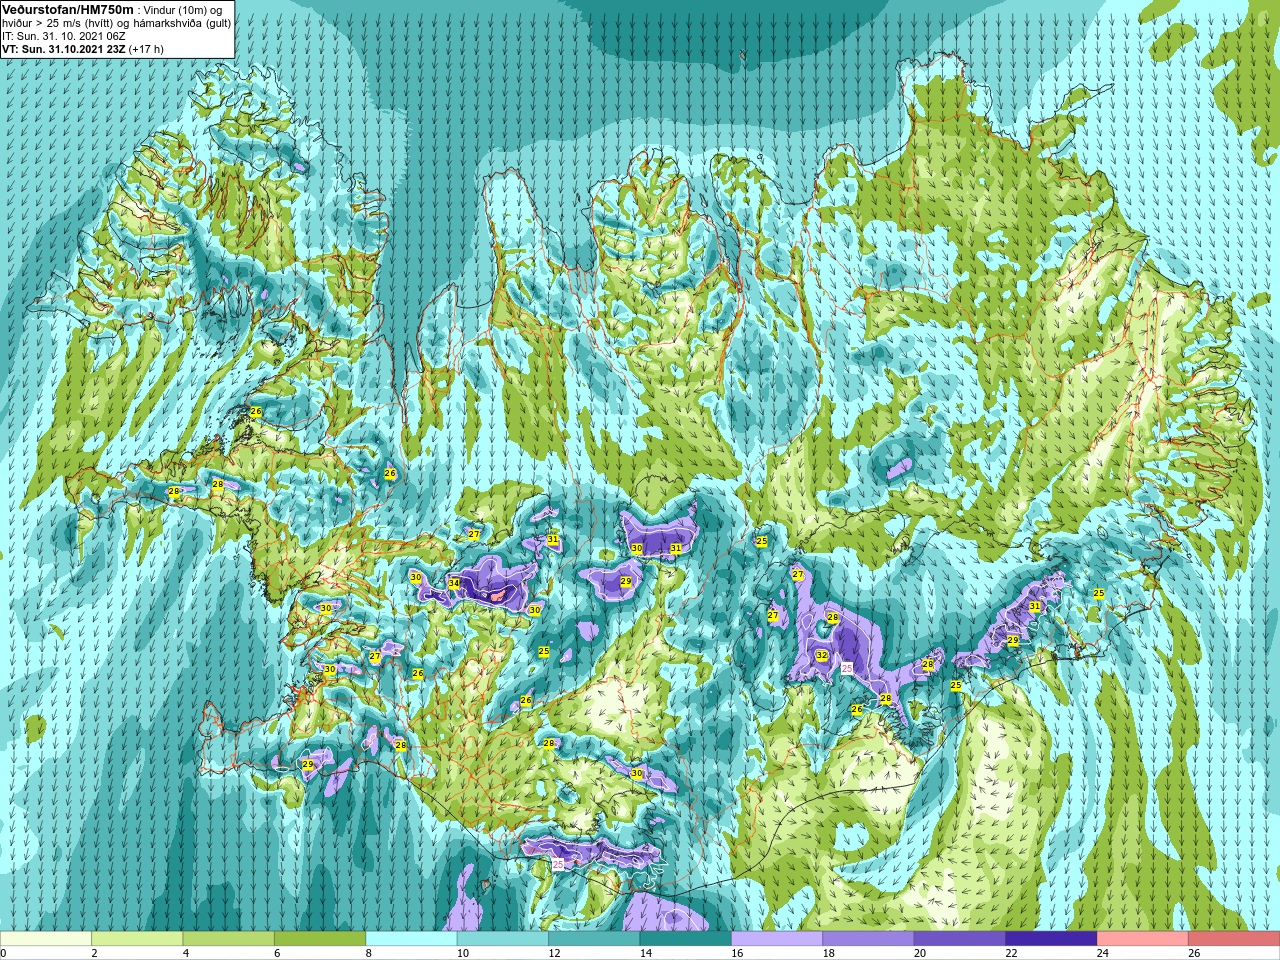1280x960 pixels.
Task: Pick the legend scale number '22'
Action: coord(1011,953)
